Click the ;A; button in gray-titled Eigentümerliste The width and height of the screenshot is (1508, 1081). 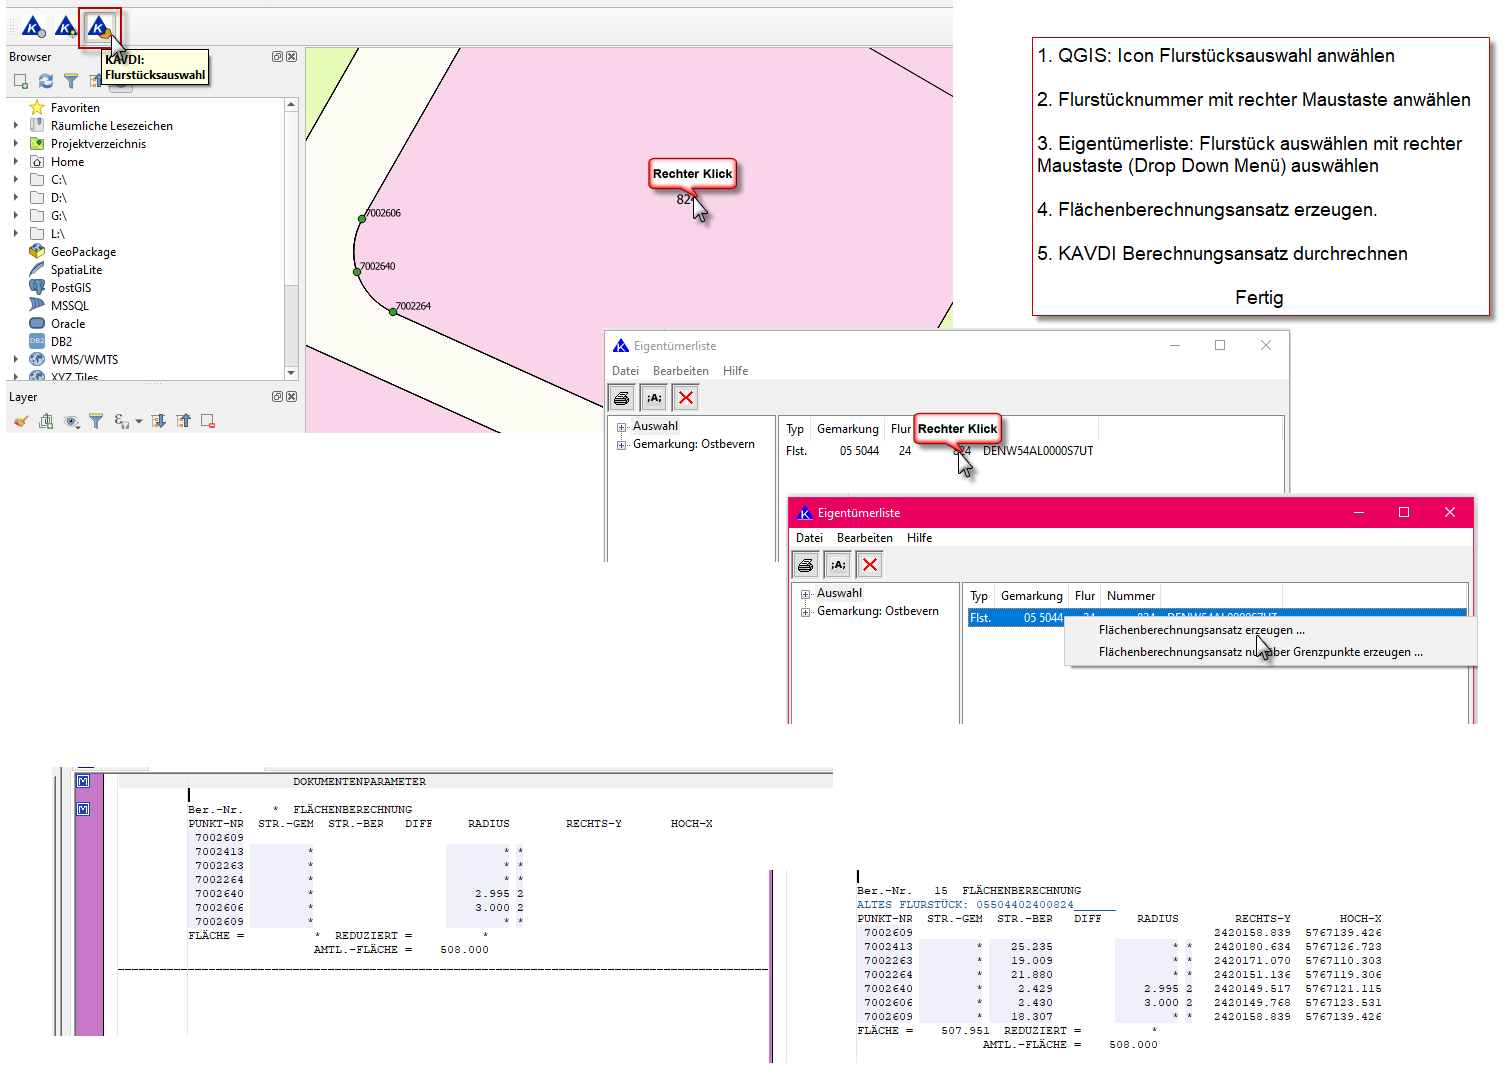click(x=654, y=398)
